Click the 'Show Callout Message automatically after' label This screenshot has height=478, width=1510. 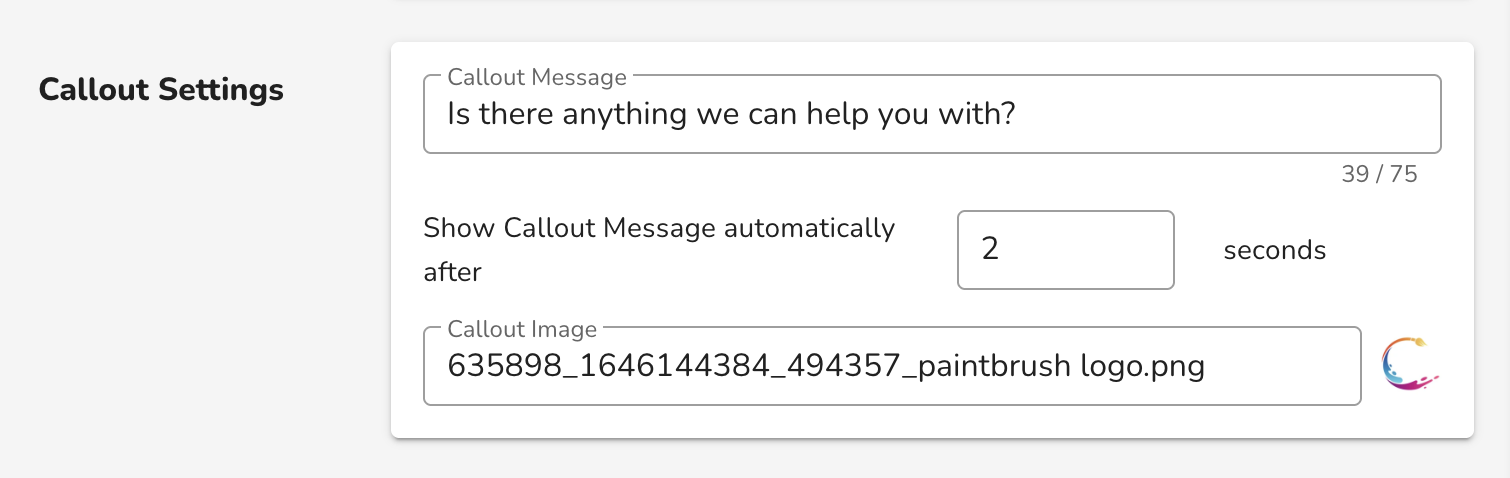(659, 250)
